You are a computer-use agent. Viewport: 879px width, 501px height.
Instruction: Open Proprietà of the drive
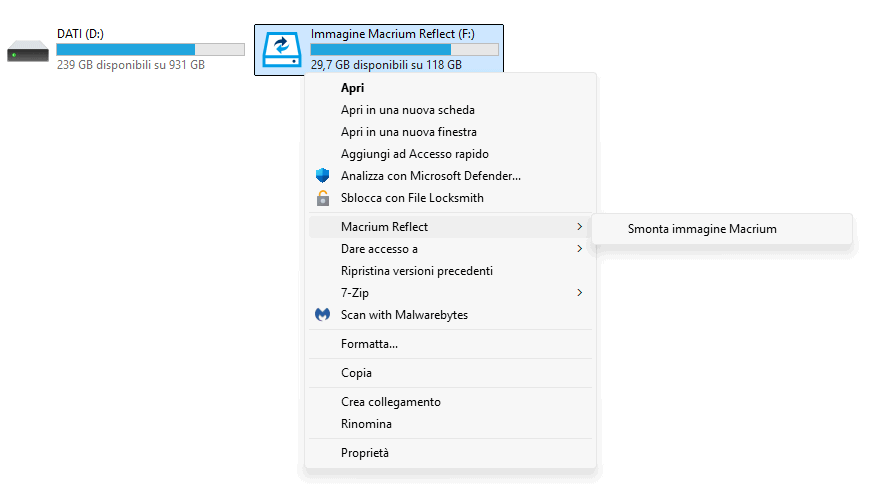pyautogui.click(x=450, y=453)
